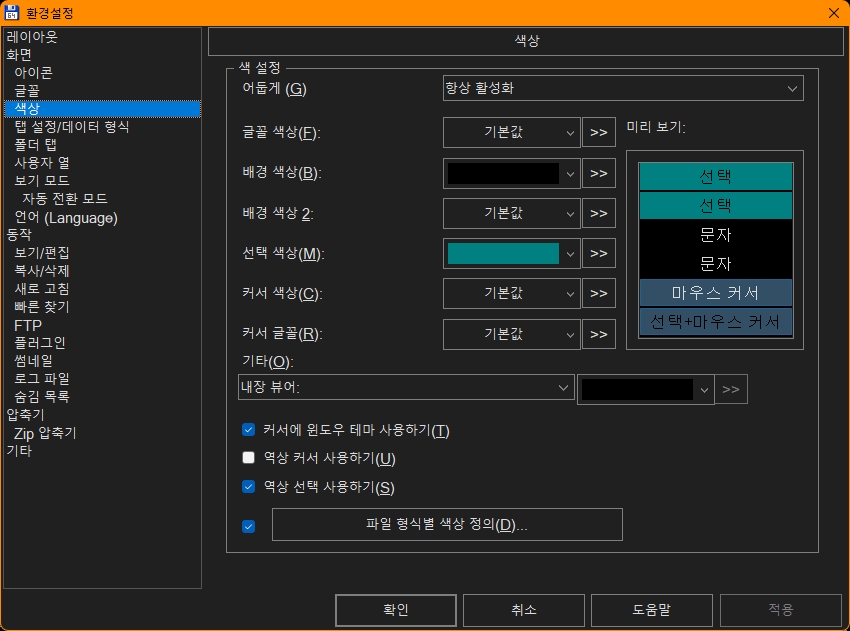Open 커서 글꼴 dropdown
Viewport: 850px width, 631px height.
[511, 334]
